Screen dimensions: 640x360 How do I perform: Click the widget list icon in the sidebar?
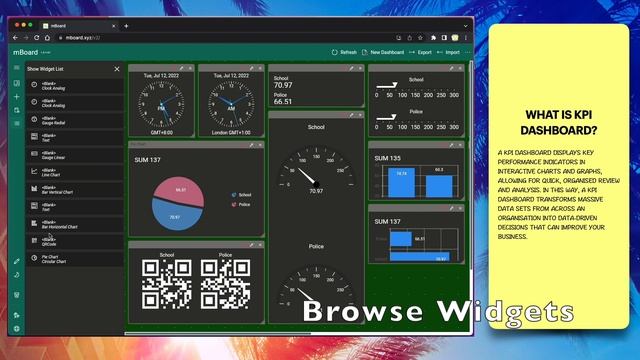pyautogui.click(x=17, y=123)
